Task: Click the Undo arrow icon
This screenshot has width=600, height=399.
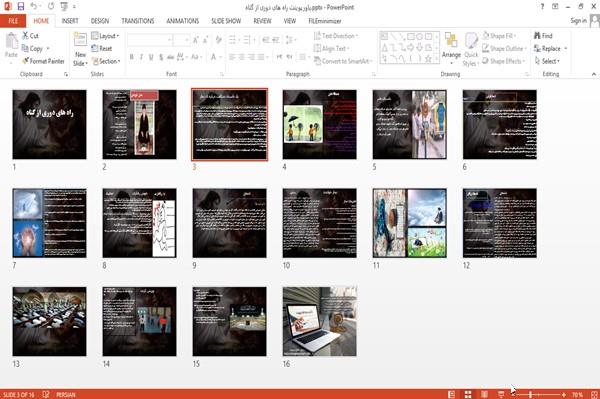Action: click(34, 7)
